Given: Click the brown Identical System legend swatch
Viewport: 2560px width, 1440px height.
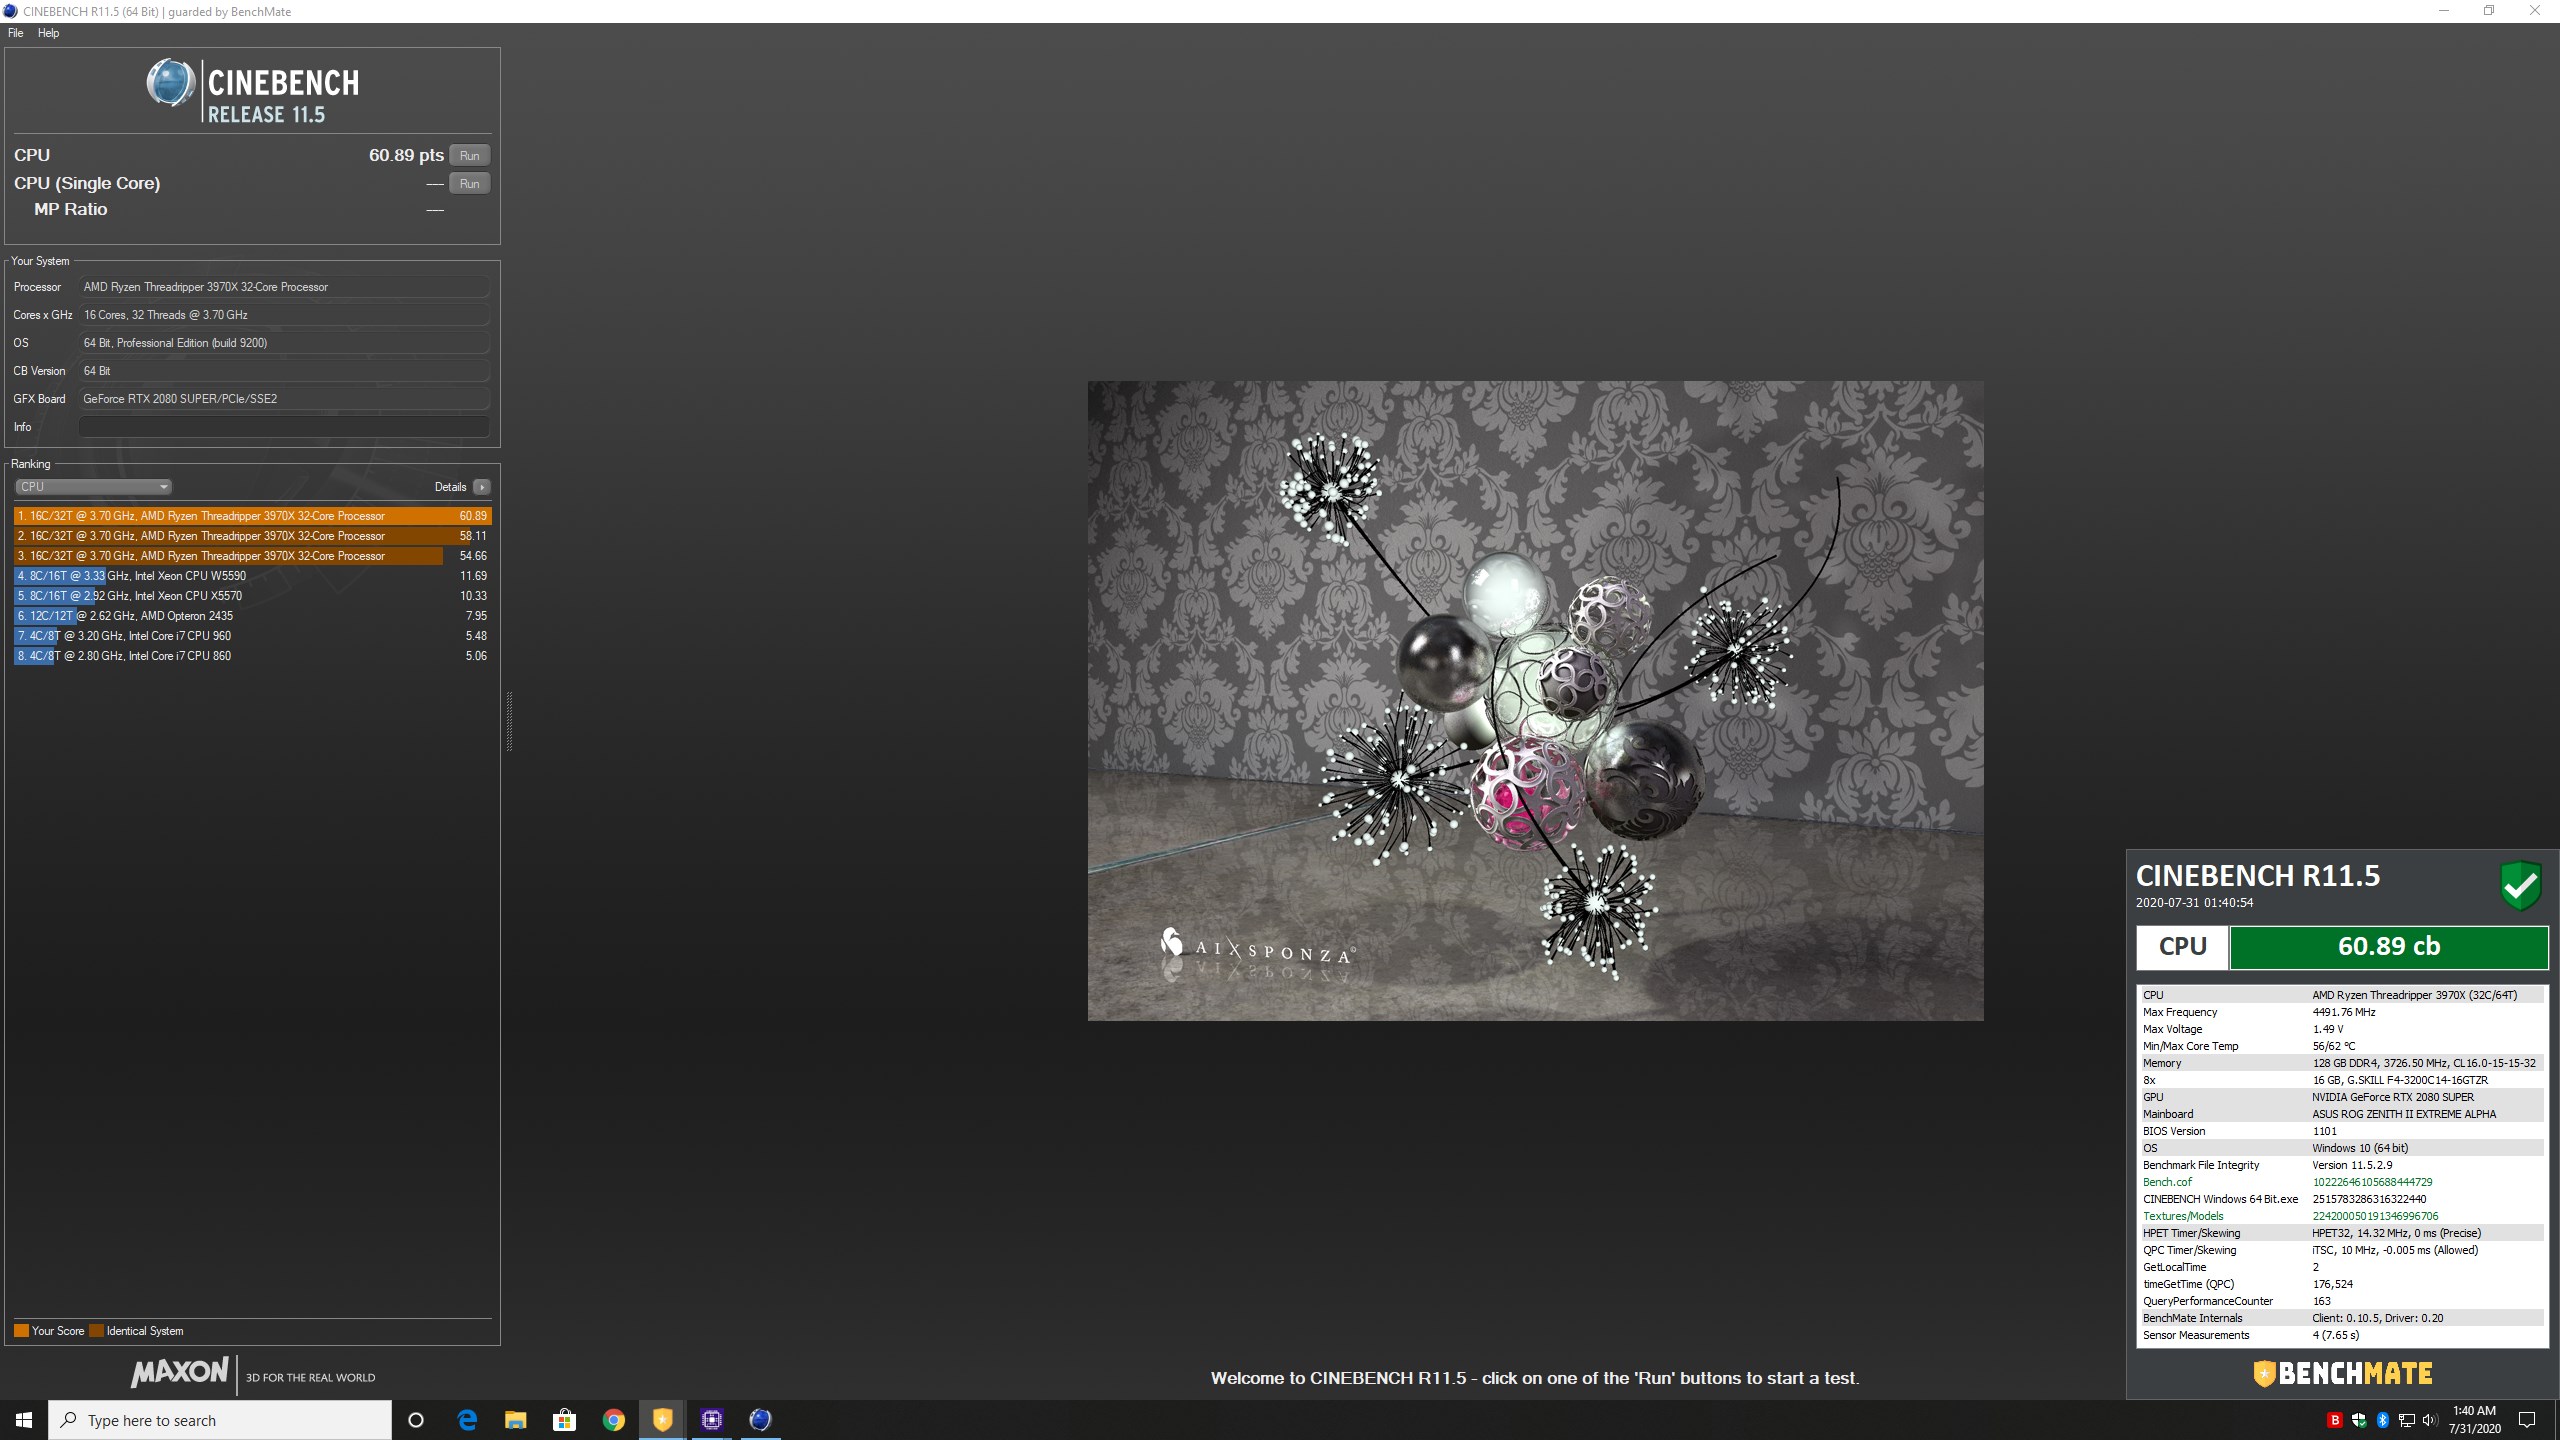Looking at the screenshot, I should click(x=96, y=1331).
